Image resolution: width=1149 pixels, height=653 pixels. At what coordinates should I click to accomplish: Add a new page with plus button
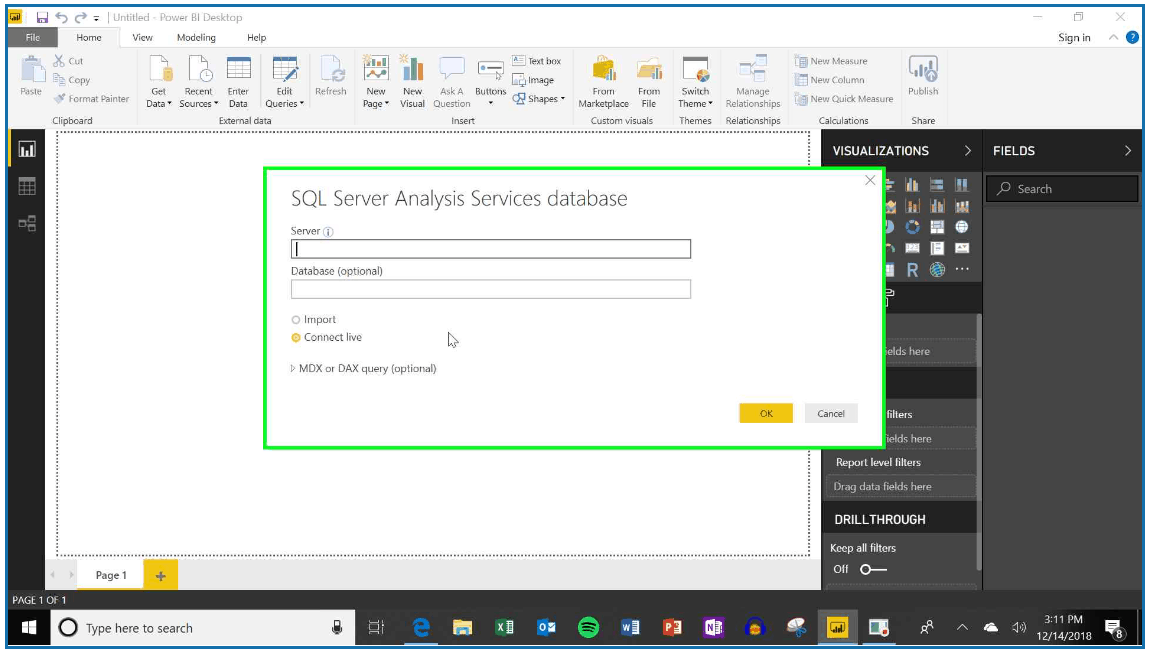[x=160, y=575]
